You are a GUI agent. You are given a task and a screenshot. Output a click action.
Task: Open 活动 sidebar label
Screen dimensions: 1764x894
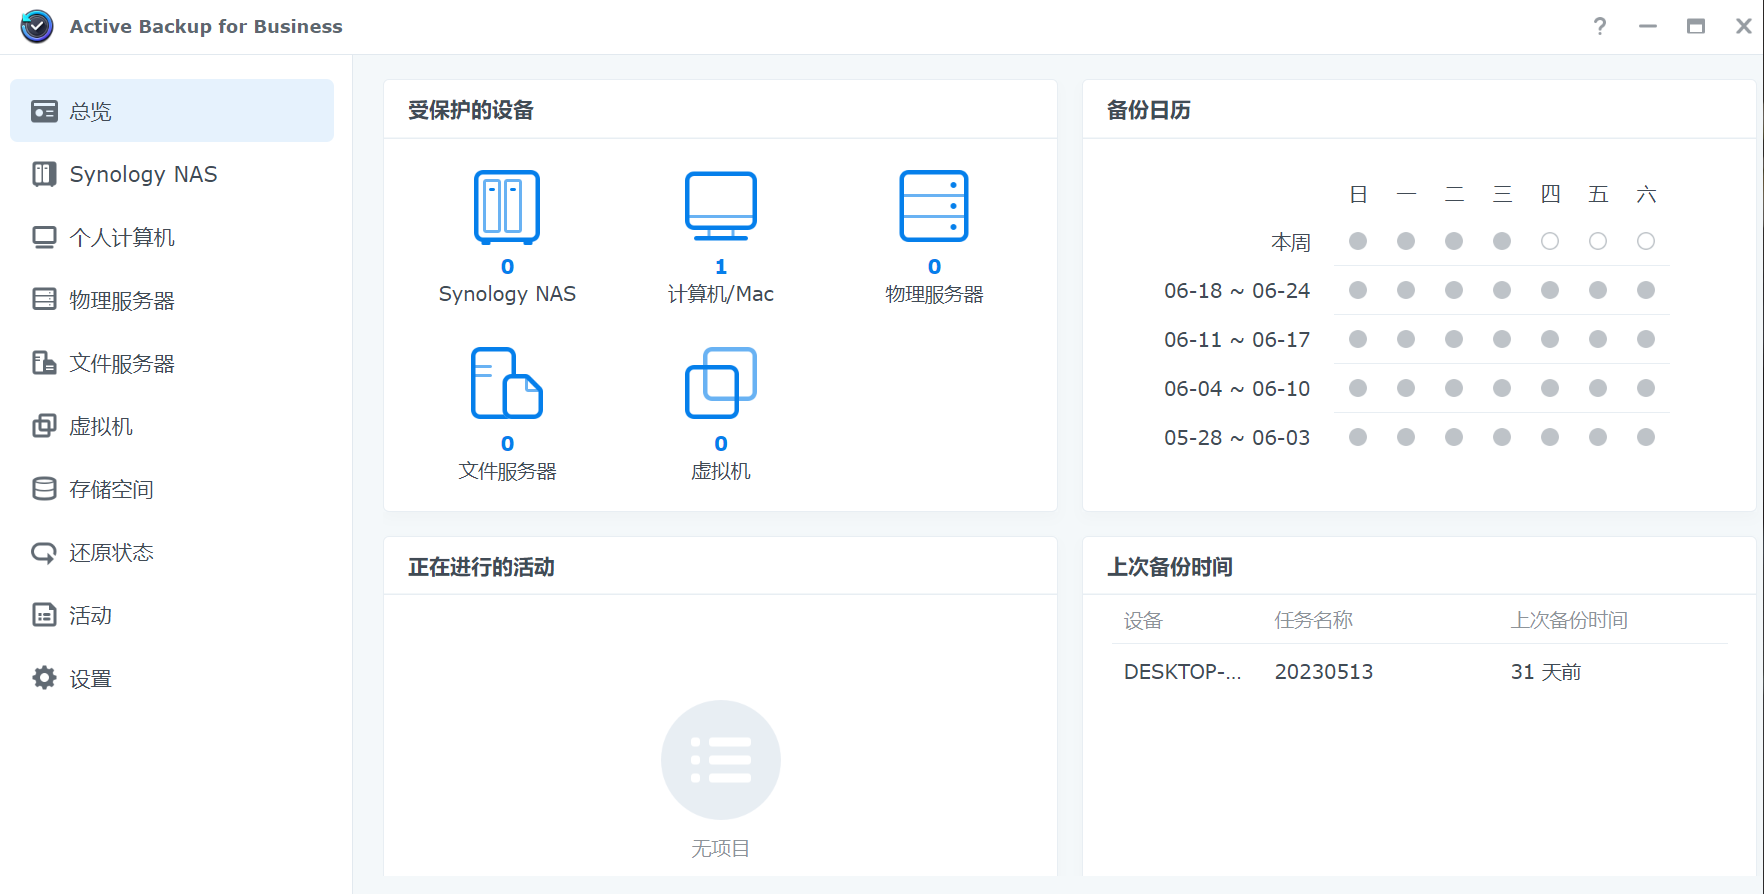point(90,616)
